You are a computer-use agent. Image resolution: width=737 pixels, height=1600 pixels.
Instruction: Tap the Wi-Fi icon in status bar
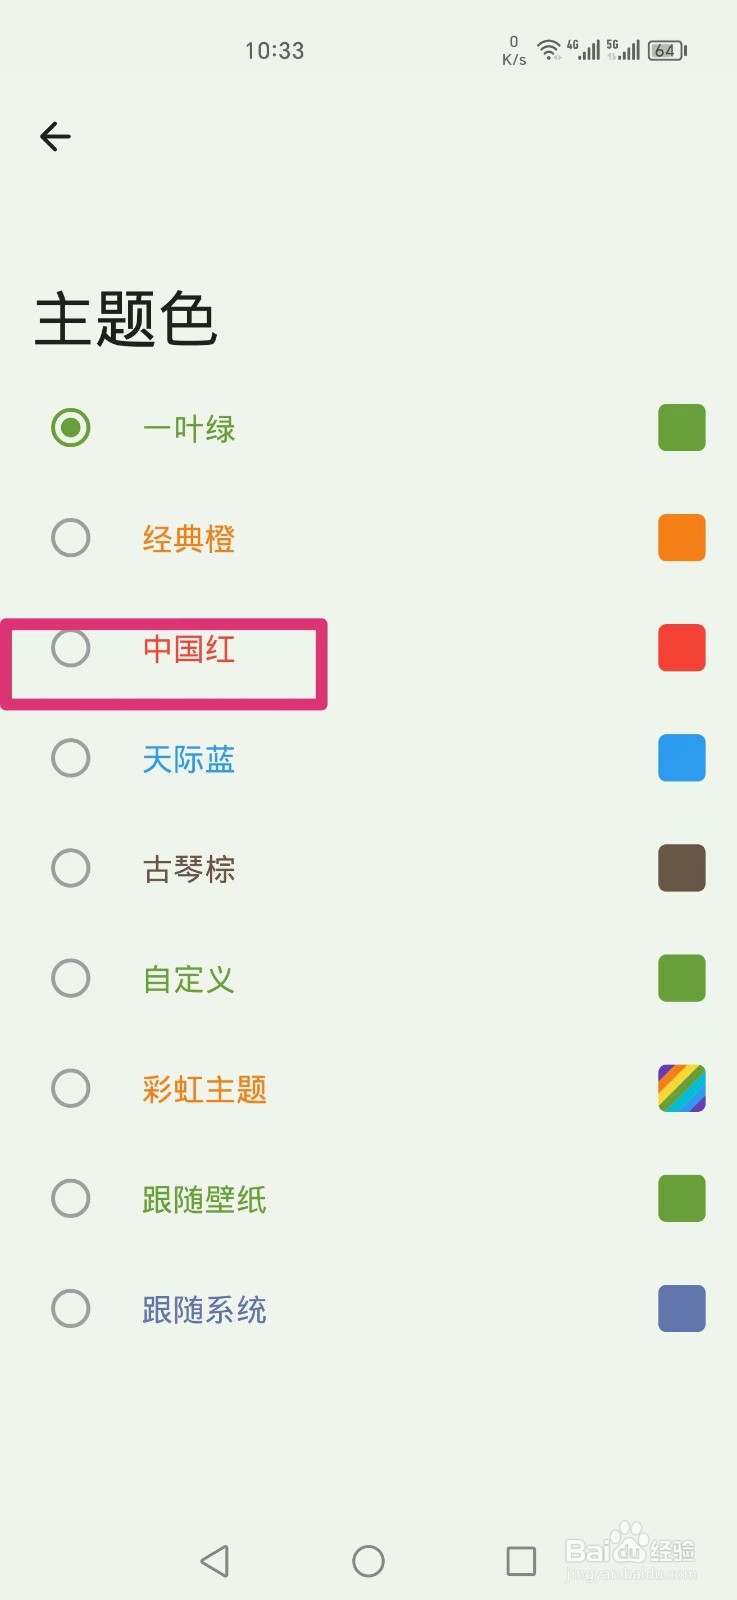point(549,50)
